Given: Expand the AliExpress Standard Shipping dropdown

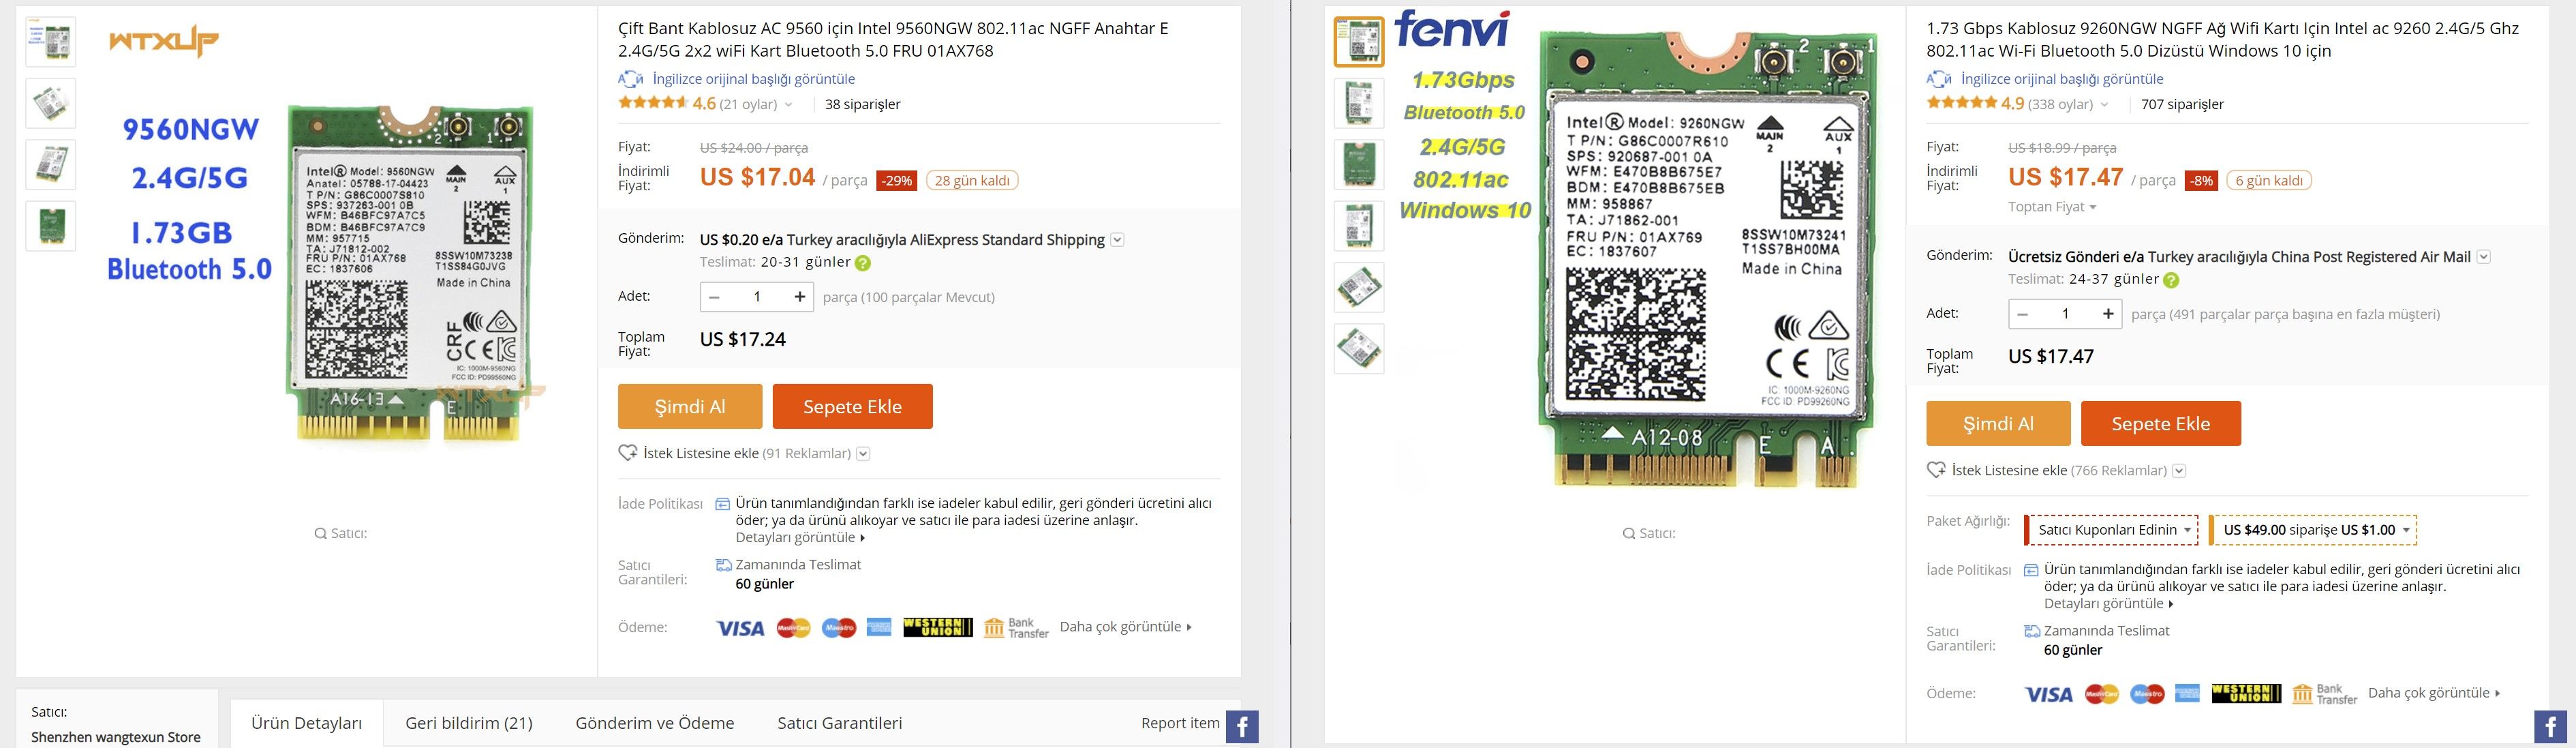Looking at the screenshot, I should click(1118, 240).
